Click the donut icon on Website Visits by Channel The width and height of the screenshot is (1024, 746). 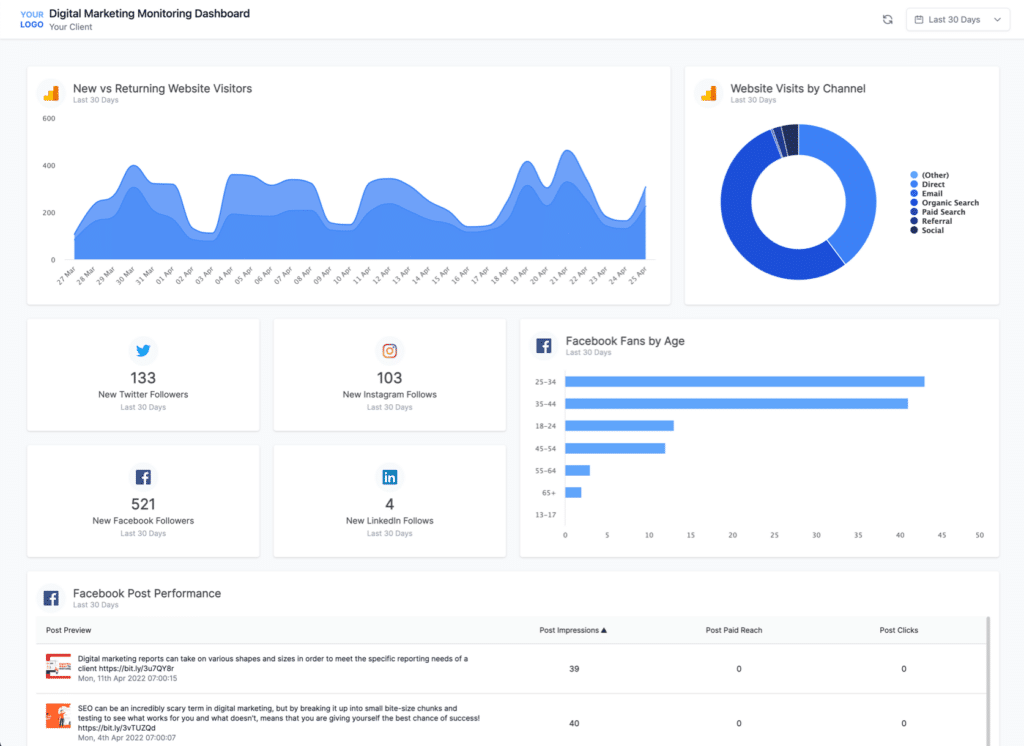click(x=707, y=93)
